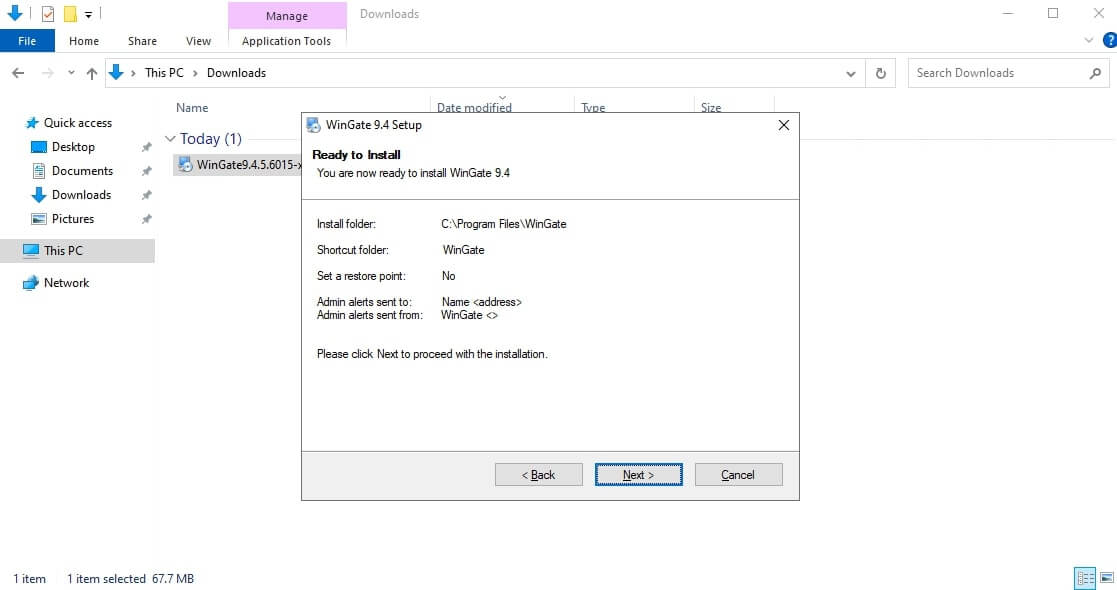Switch to the Home ribbon tab
The image size is (1117, 590).
84,41
